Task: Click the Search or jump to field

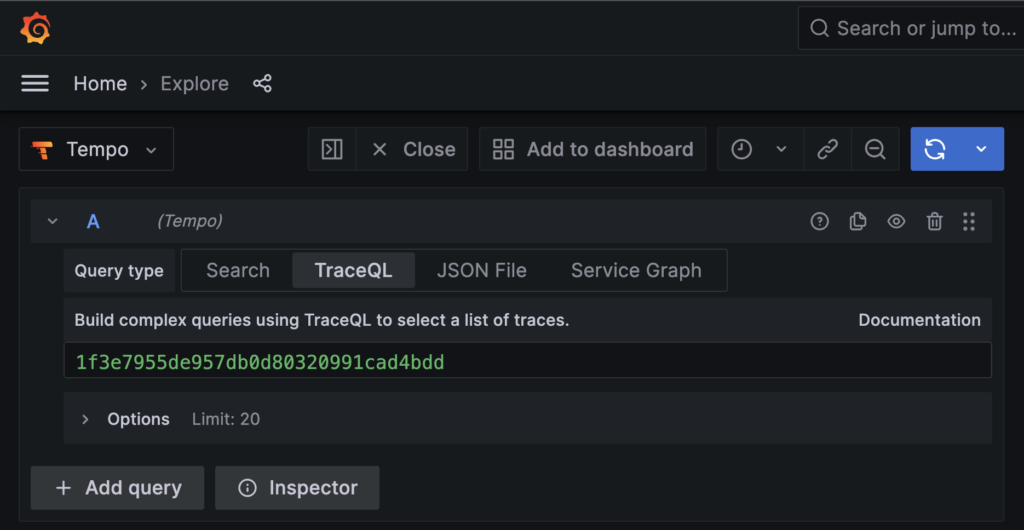Action: coord(911,28)
